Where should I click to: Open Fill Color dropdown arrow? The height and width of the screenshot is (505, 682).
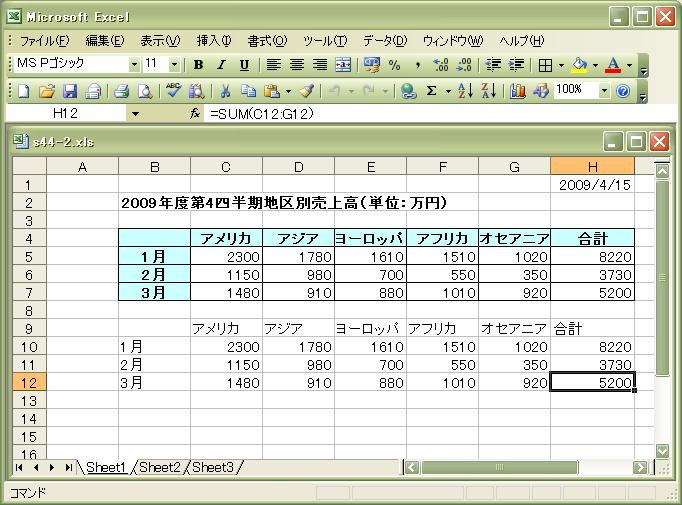[x=595, y=65]
